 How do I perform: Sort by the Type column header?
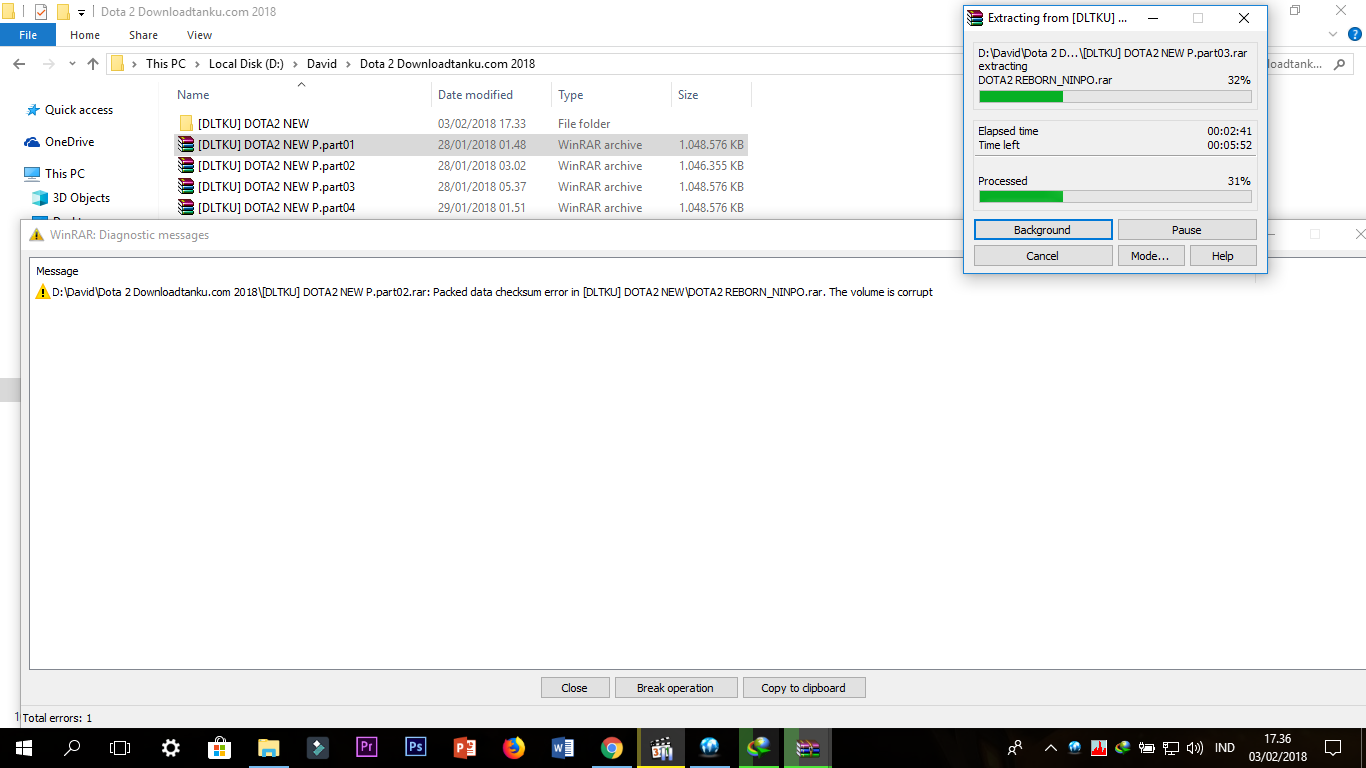tap(611, 95)
